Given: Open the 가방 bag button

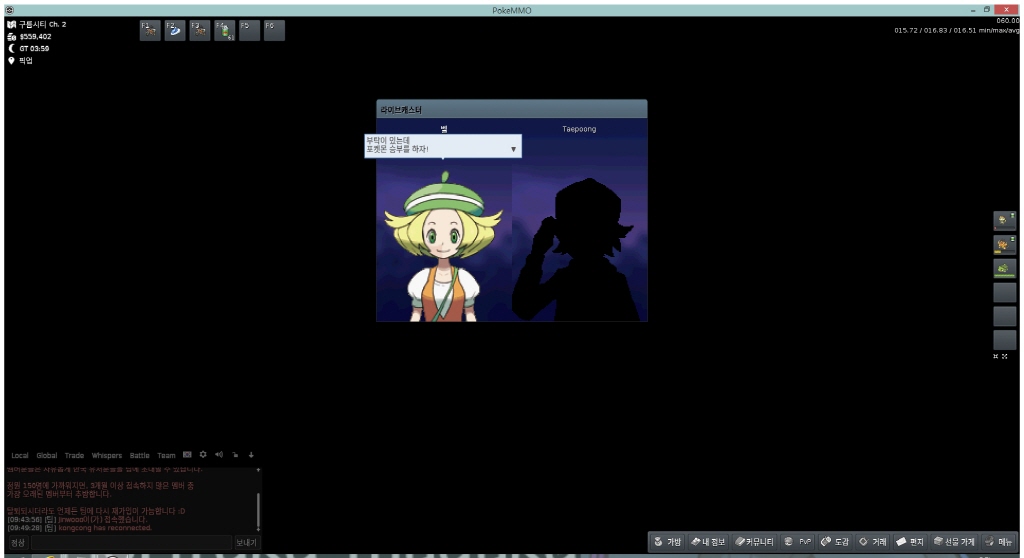Looking at the screenshot, I should point(667,542).
